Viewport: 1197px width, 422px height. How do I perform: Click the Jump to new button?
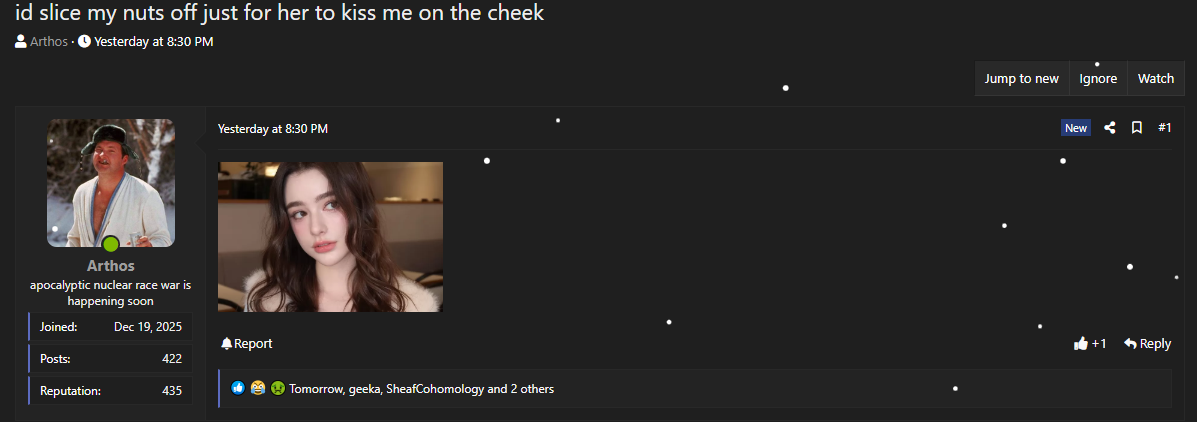(x=1021, y=79)
